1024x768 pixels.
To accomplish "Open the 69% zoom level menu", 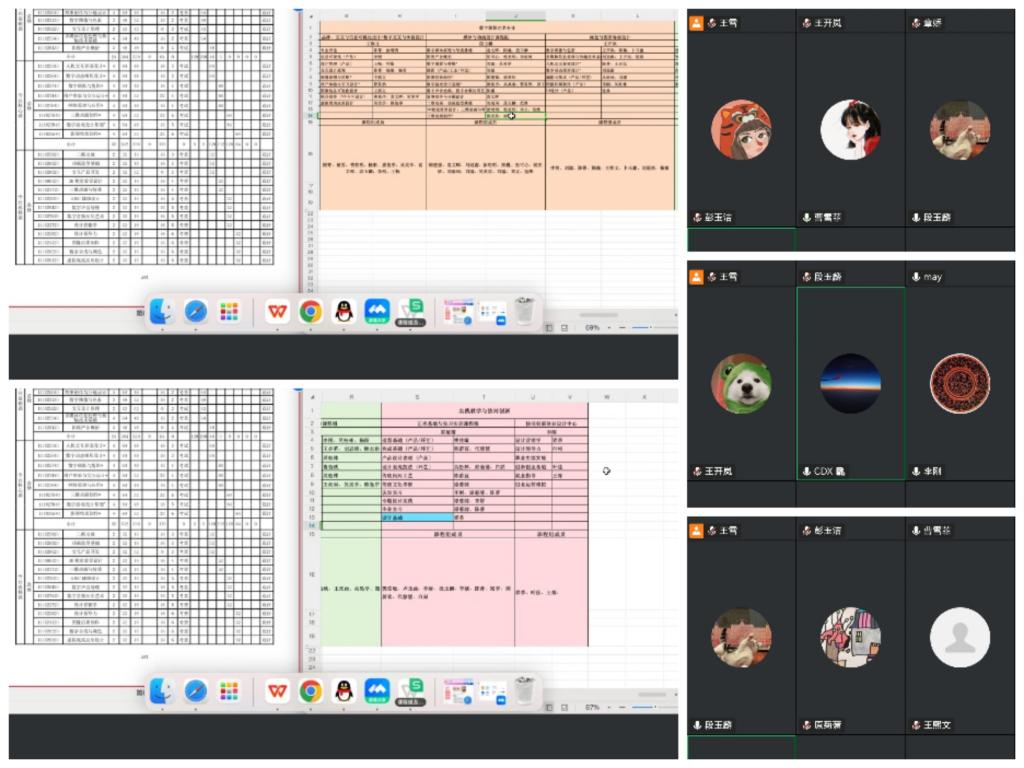I will [593, 328].
